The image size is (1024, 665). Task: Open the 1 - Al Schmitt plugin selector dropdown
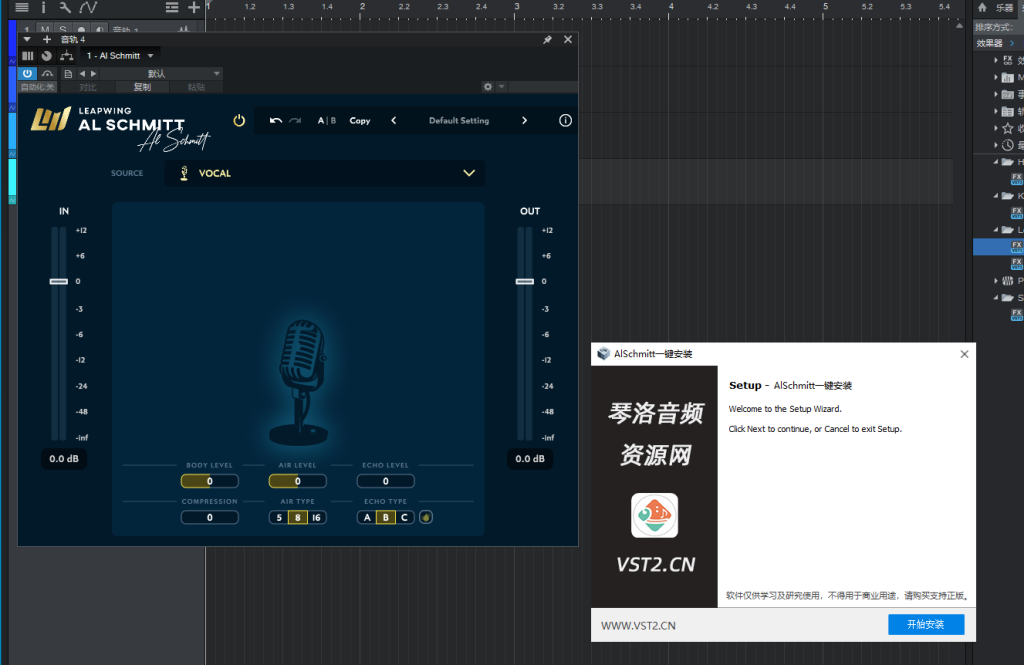point(119,56)
